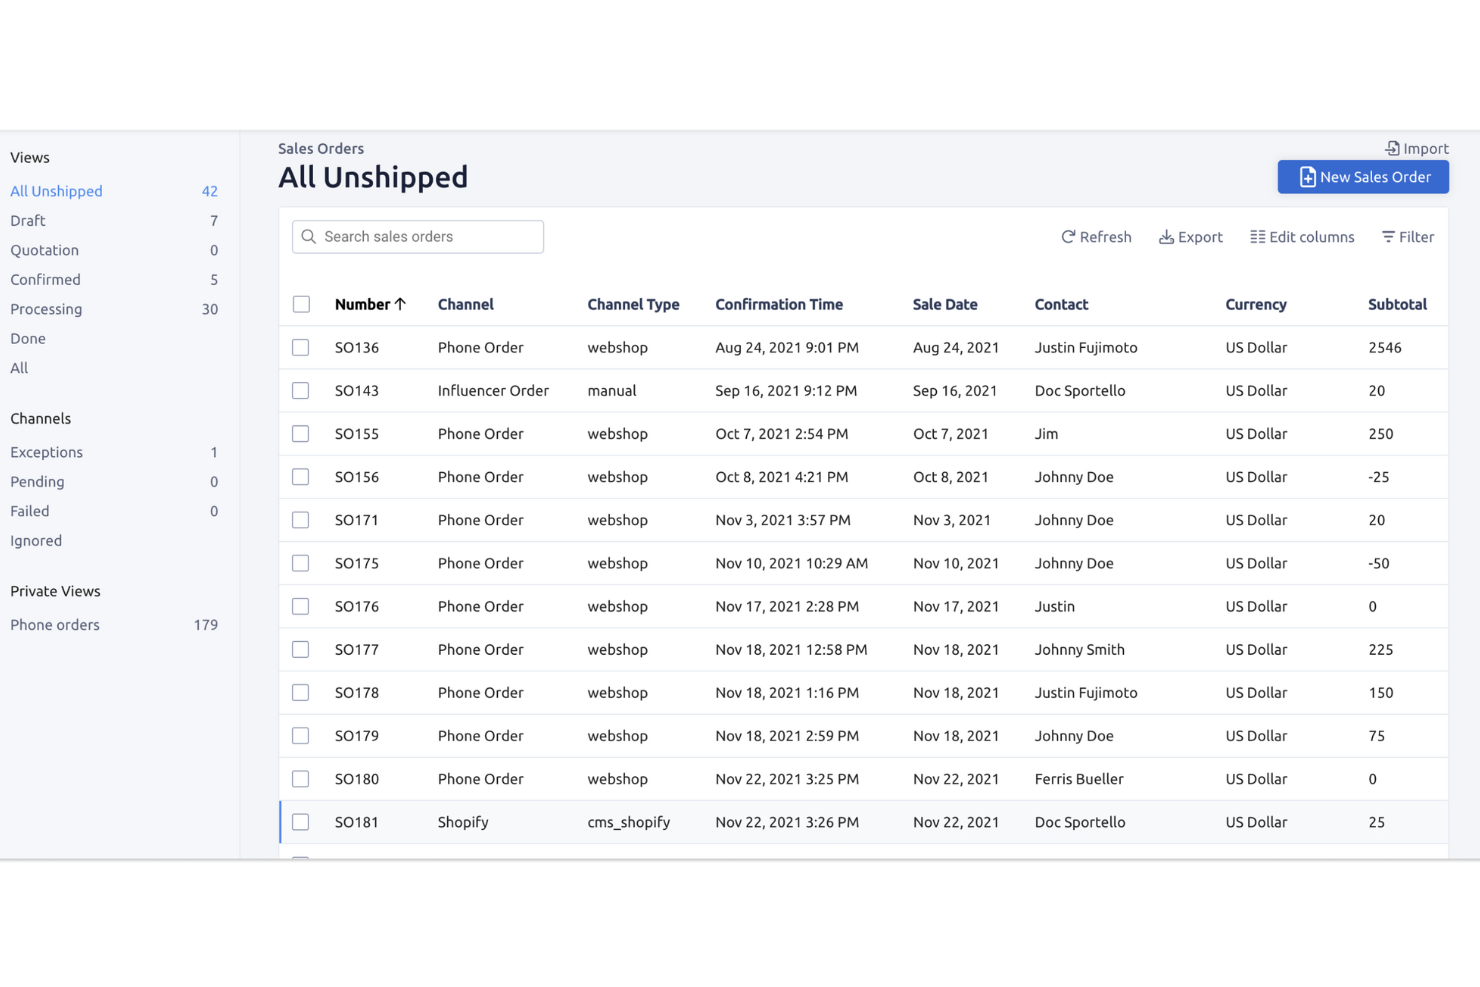Click the New Sales Order button
Screen dimensions: 1480x987
point(1363,177)
